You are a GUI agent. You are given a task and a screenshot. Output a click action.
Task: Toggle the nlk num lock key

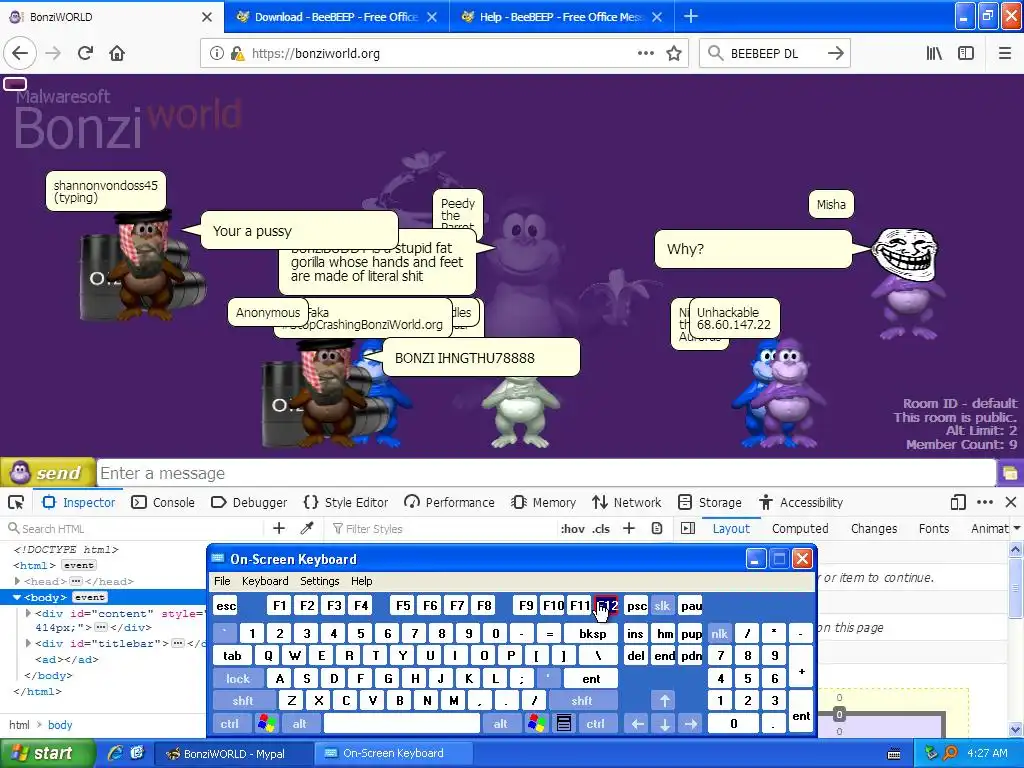point(719,633)
